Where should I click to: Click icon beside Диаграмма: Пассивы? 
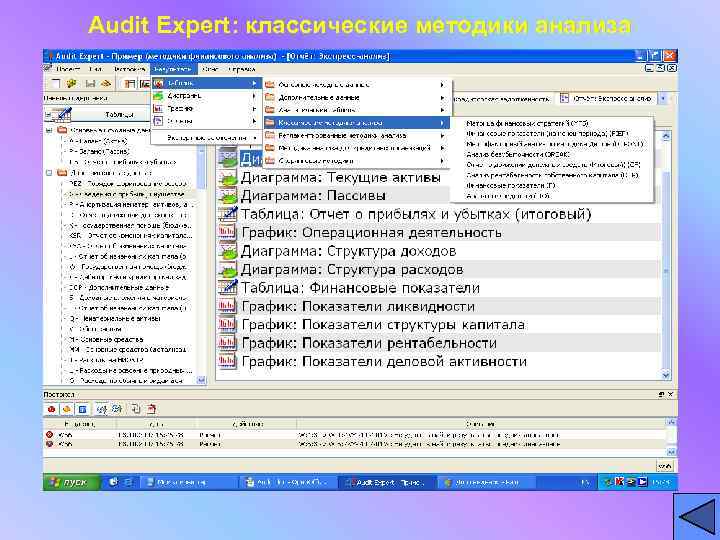(x=228, y=196)
